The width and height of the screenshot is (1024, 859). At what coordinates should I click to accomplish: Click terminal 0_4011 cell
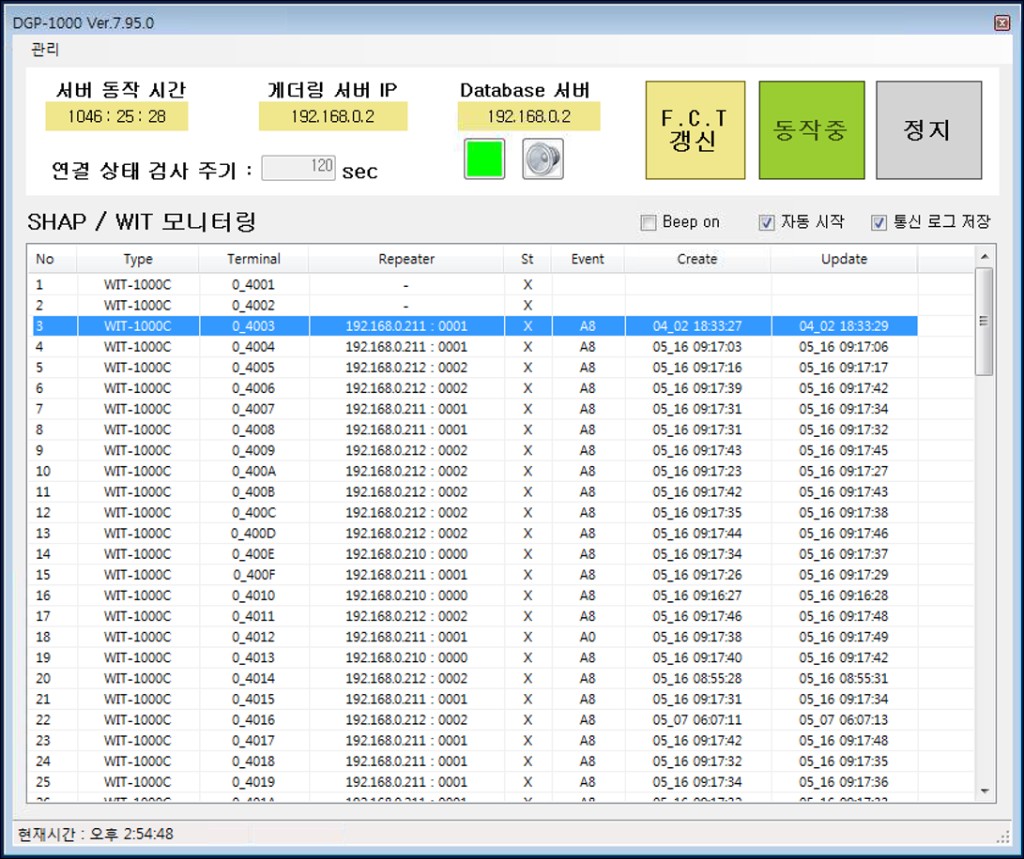[253, 617]
